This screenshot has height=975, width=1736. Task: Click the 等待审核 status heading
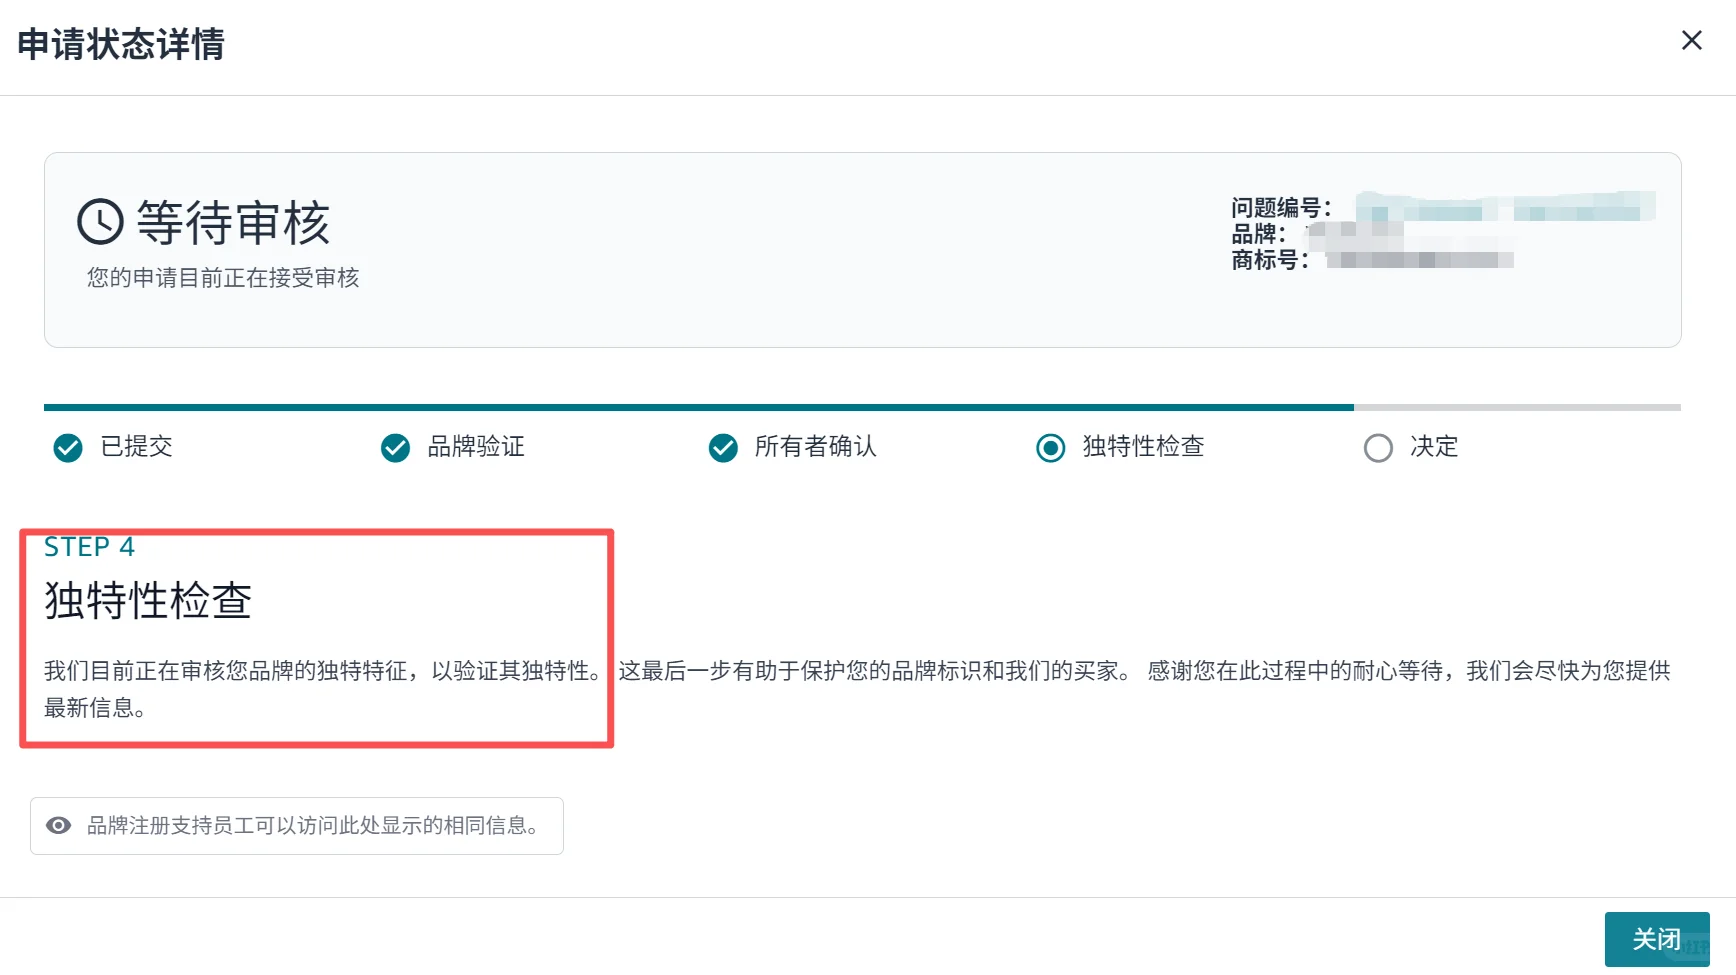233,222
